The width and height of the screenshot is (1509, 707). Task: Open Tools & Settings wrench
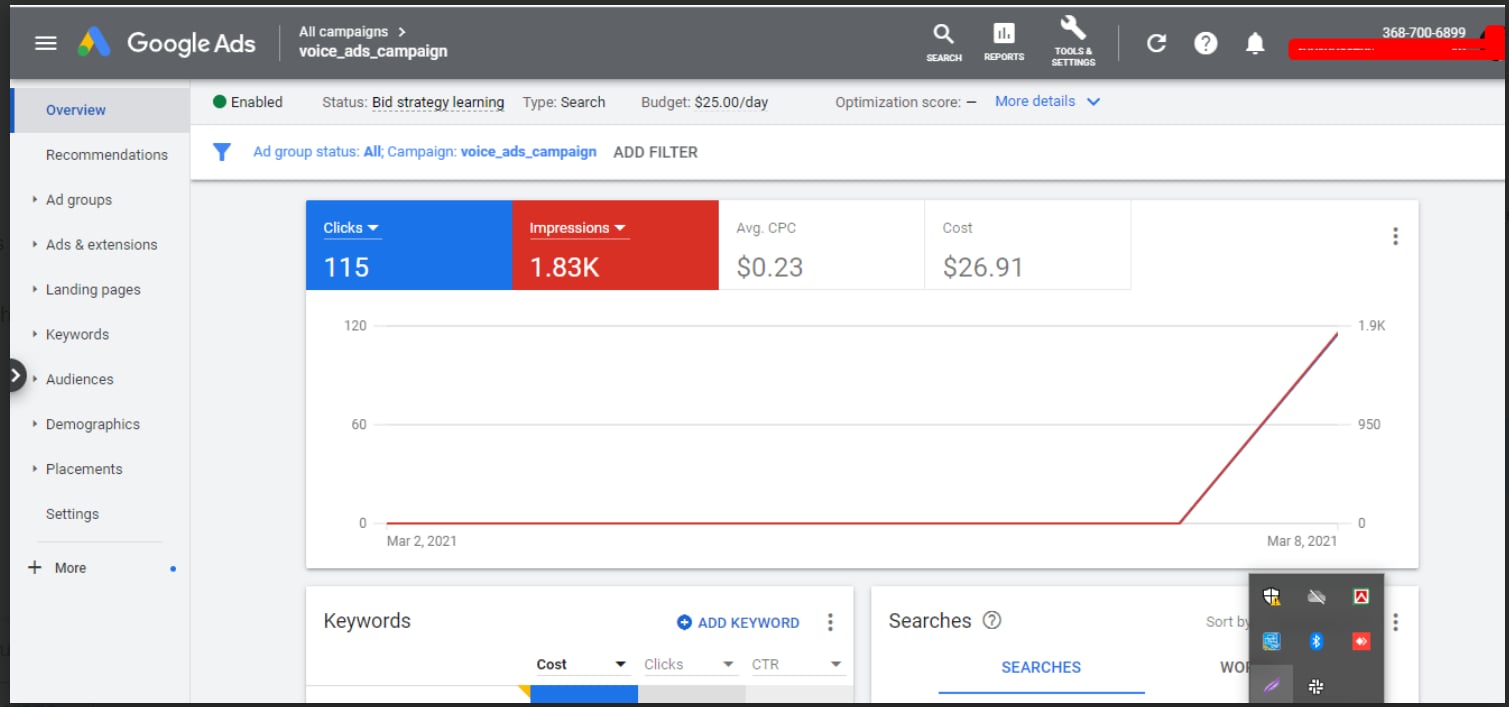1072,29
